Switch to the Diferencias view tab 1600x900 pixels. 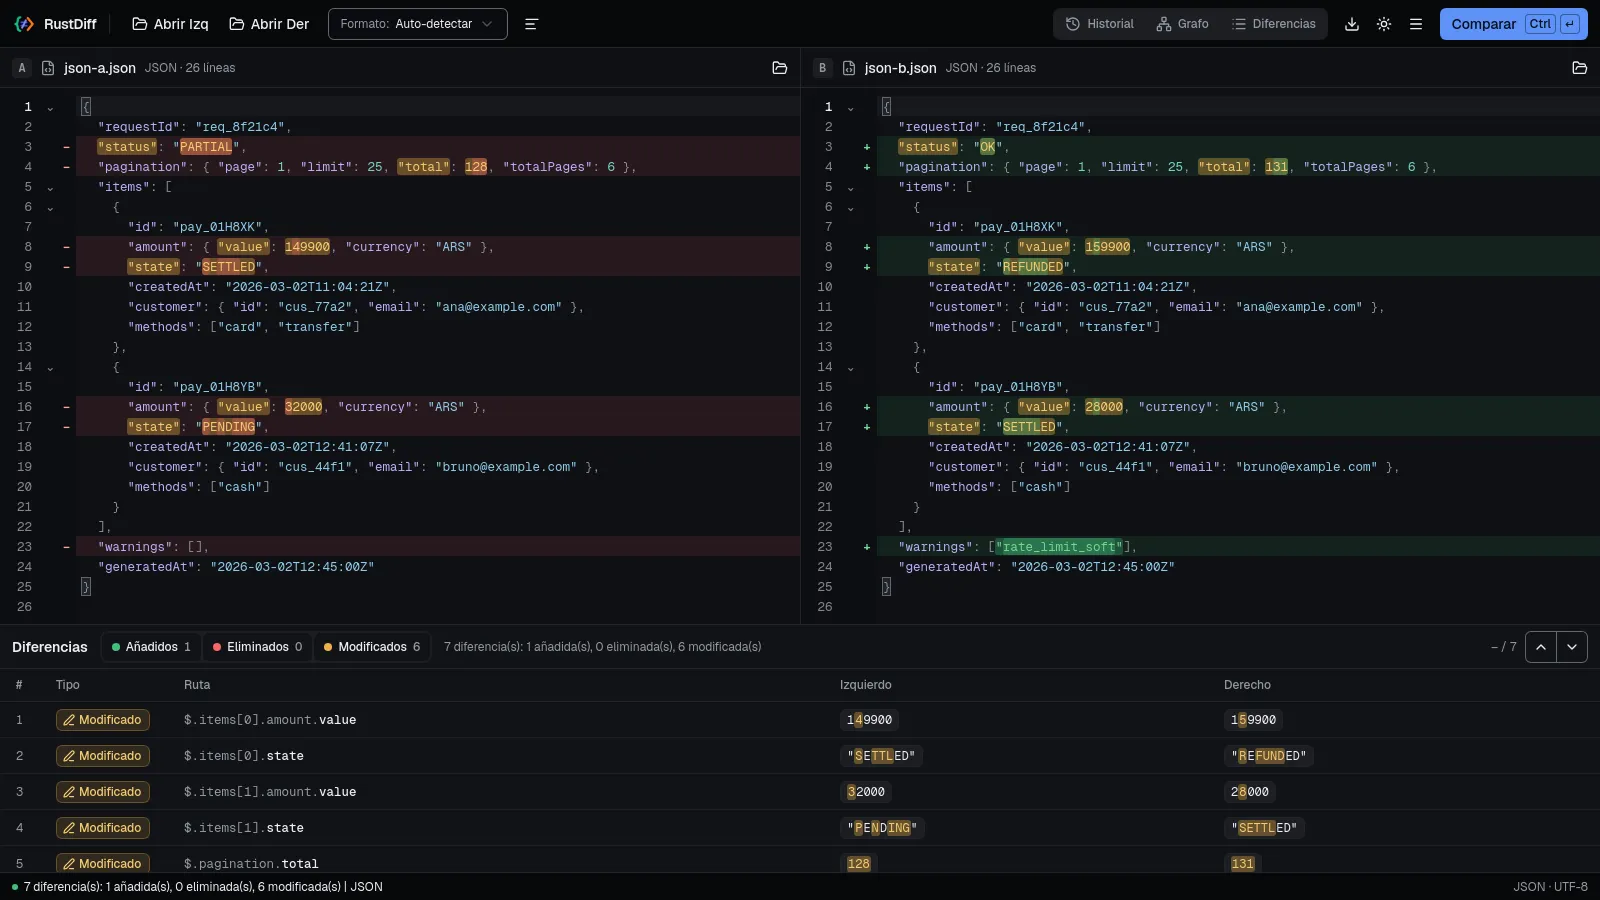point(1274,24)
